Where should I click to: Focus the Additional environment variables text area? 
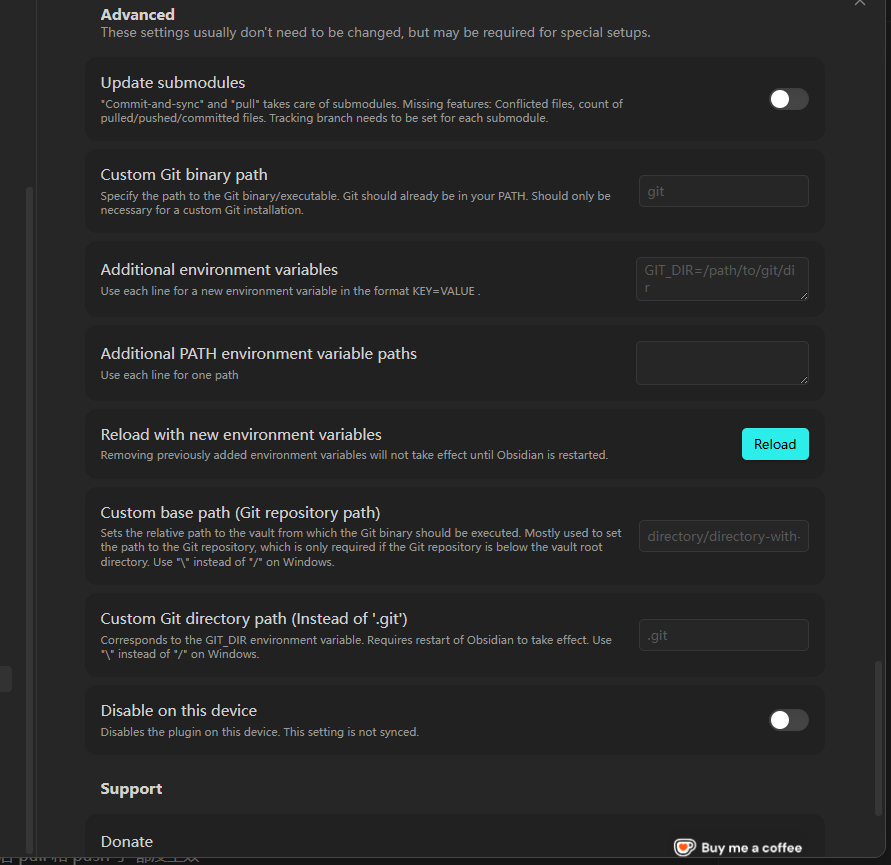[722, 278]
